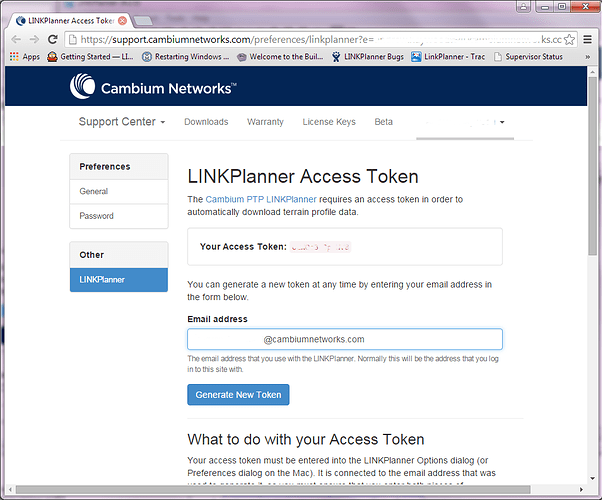Click the vertical scrollbar down arrow
The width and height of the screenshot is (602, 500).
point(592,478)
